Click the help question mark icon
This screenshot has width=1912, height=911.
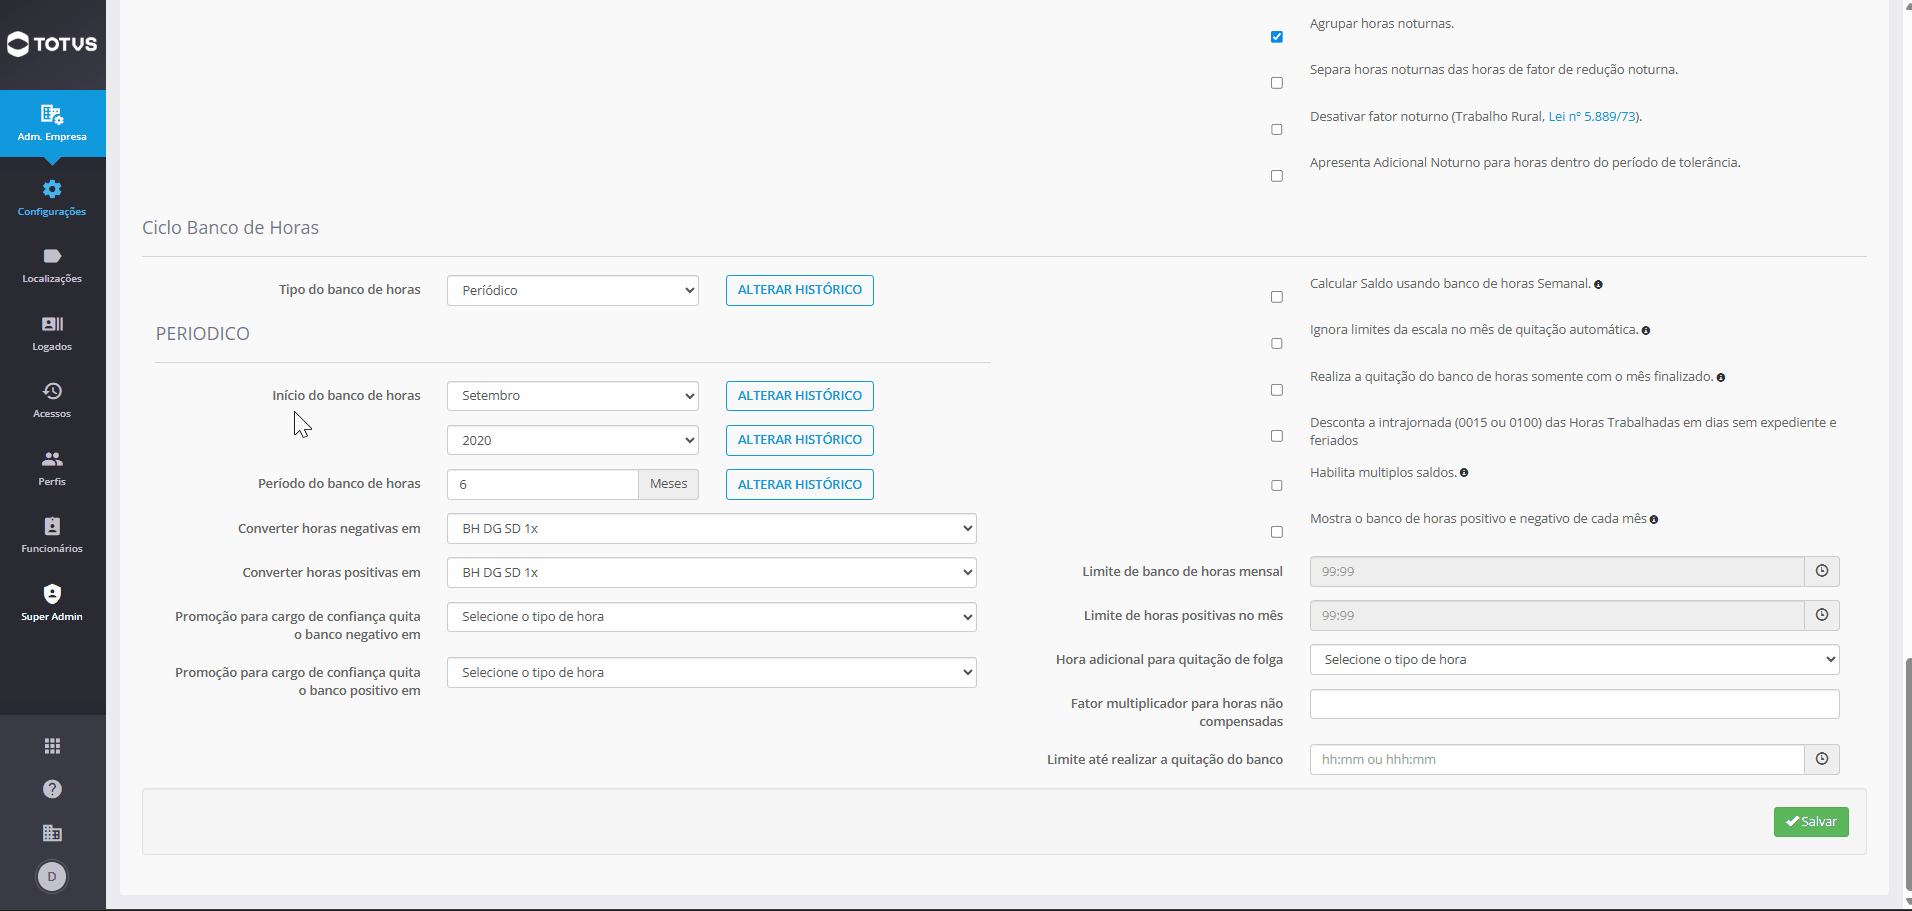[52, 789]
